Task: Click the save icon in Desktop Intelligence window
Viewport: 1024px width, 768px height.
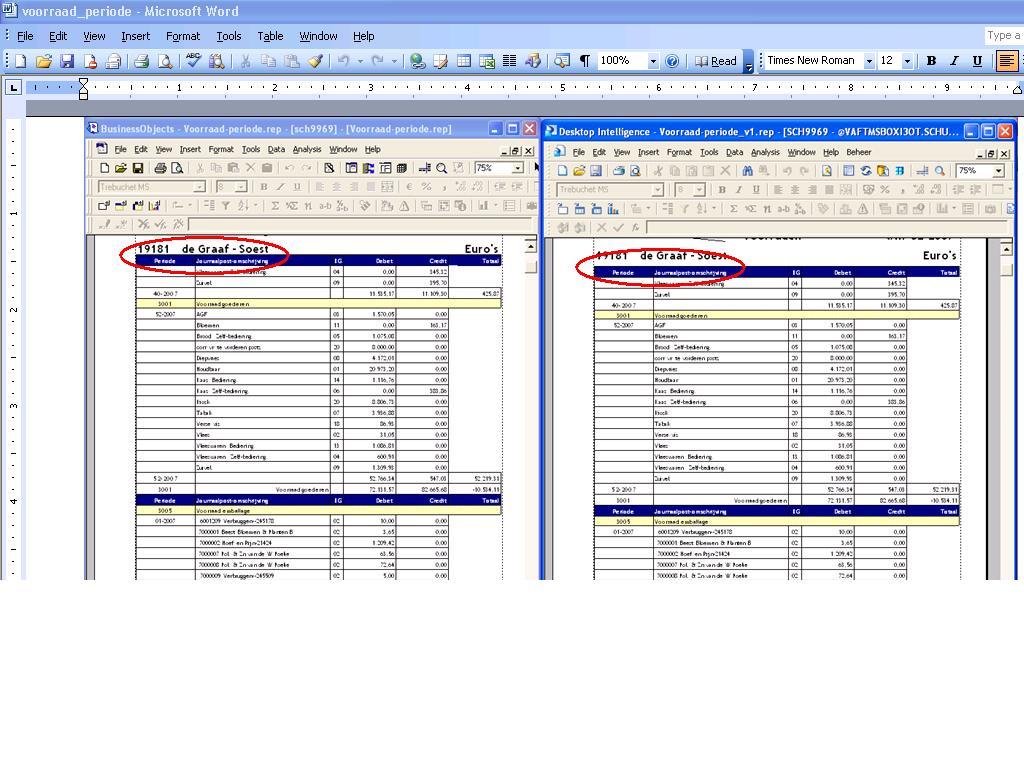Action: click(596, 170)
